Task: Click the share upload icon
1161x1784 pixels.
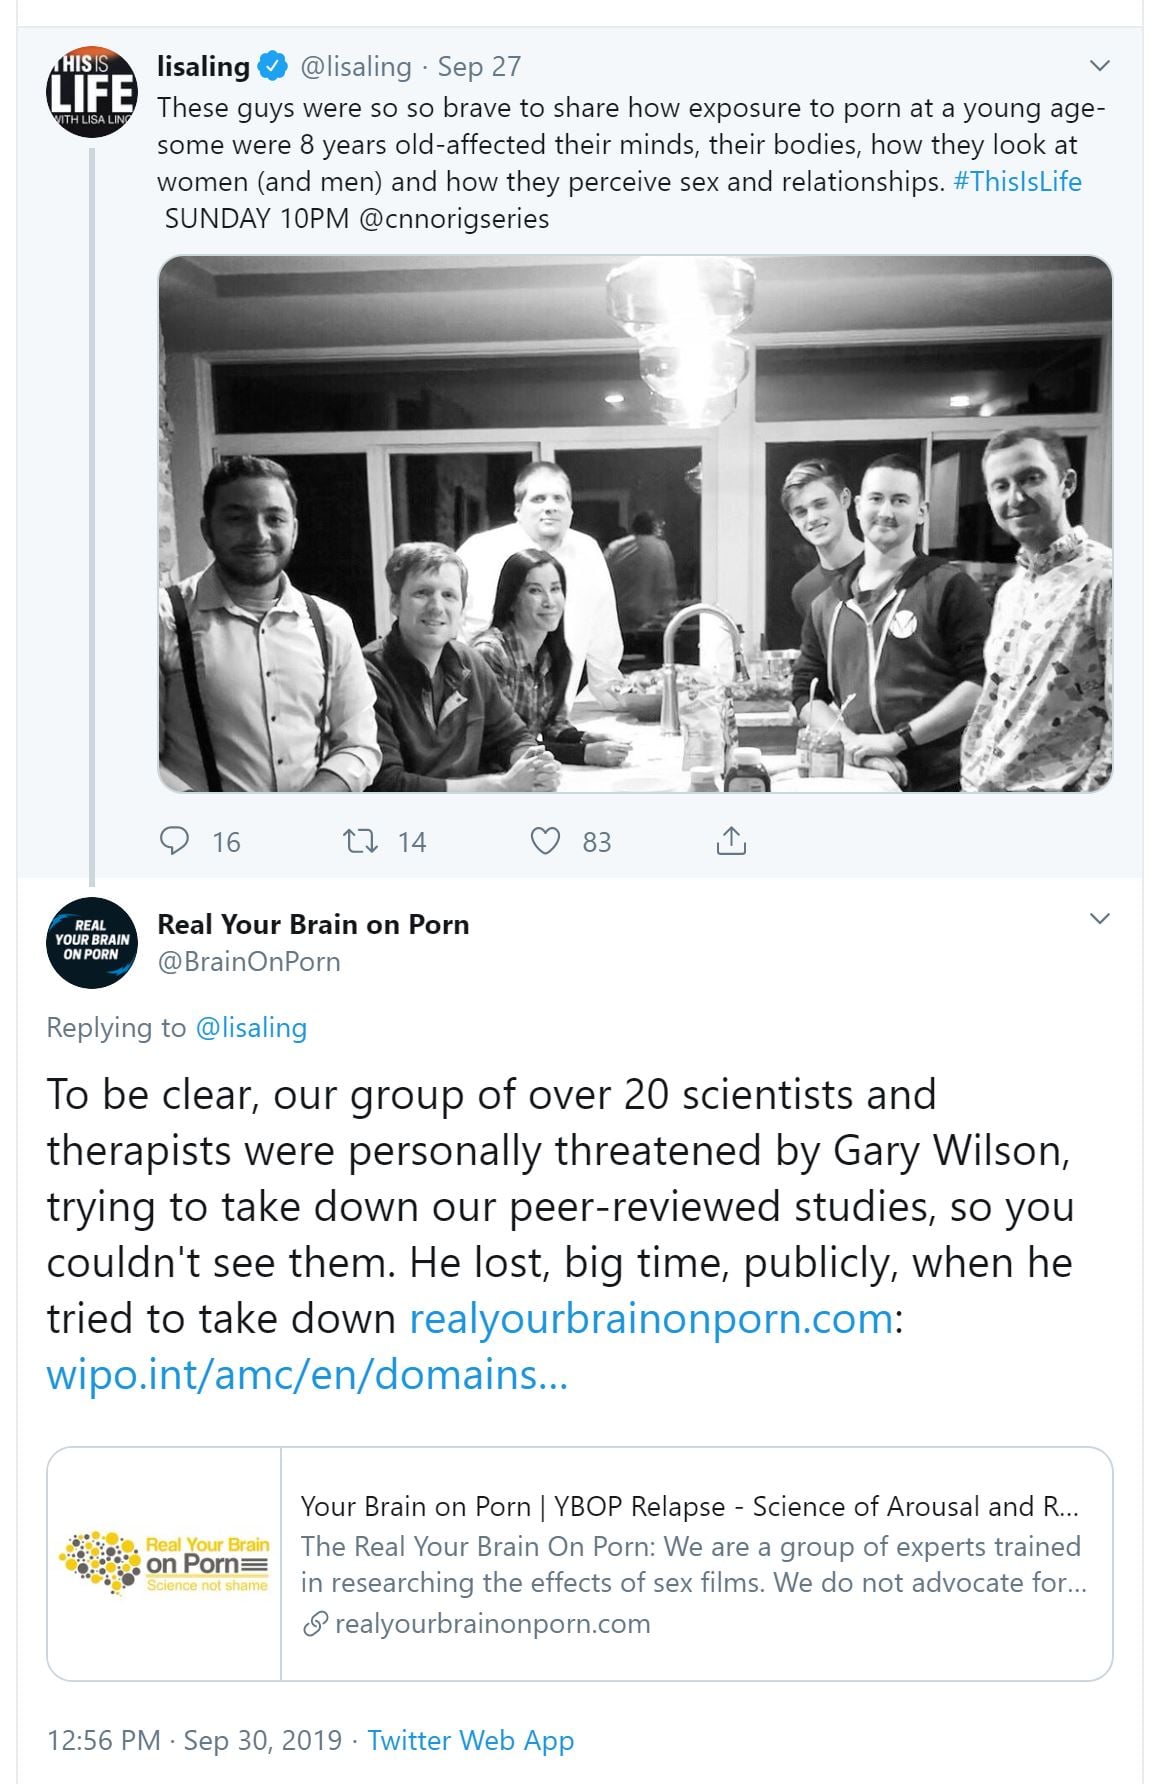Action: point(731,841)
